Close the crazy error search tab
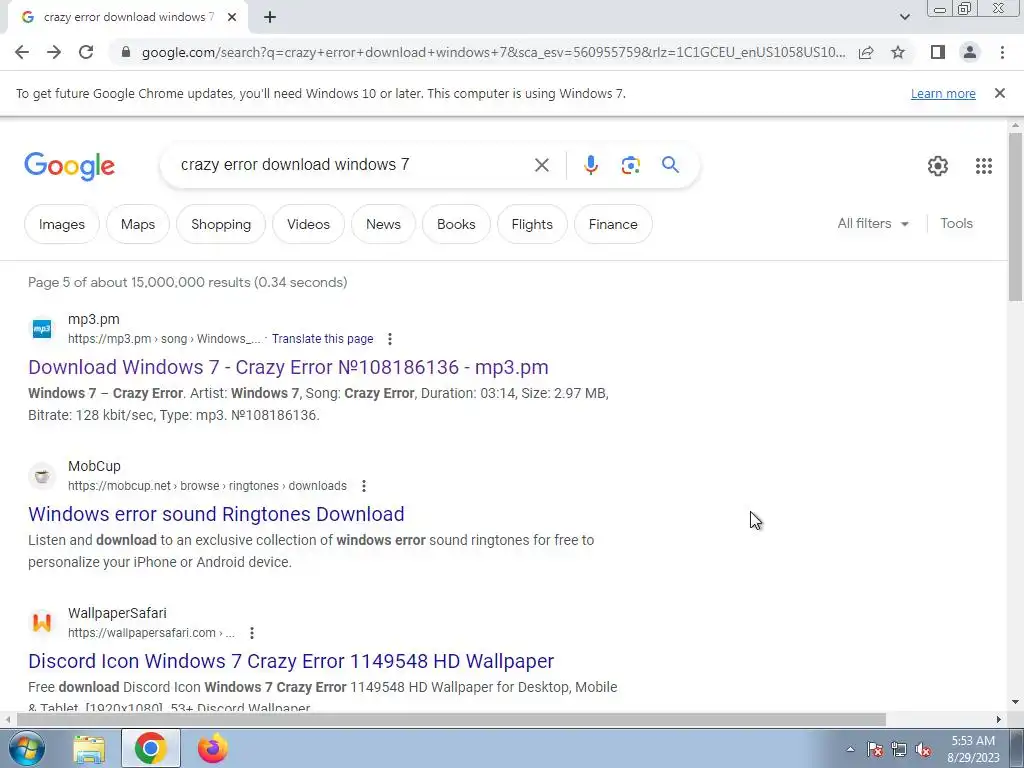This screenshot has width=1024, height=768. [x=232, y=17]
